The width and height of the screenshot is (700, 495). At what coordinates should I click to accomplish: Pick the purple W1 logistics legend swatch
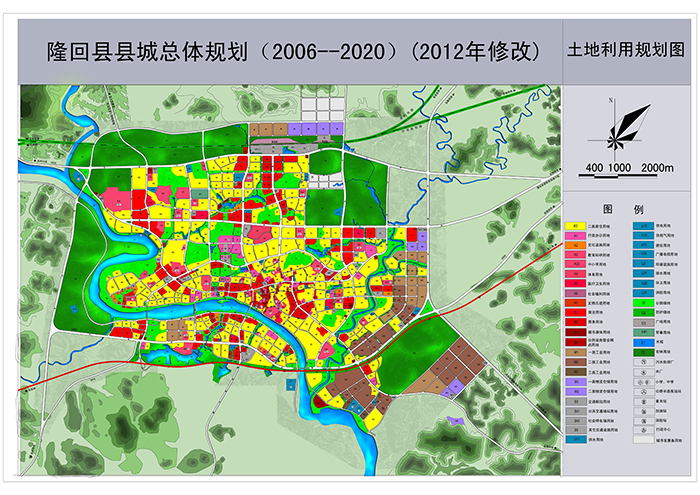[576, 381]
